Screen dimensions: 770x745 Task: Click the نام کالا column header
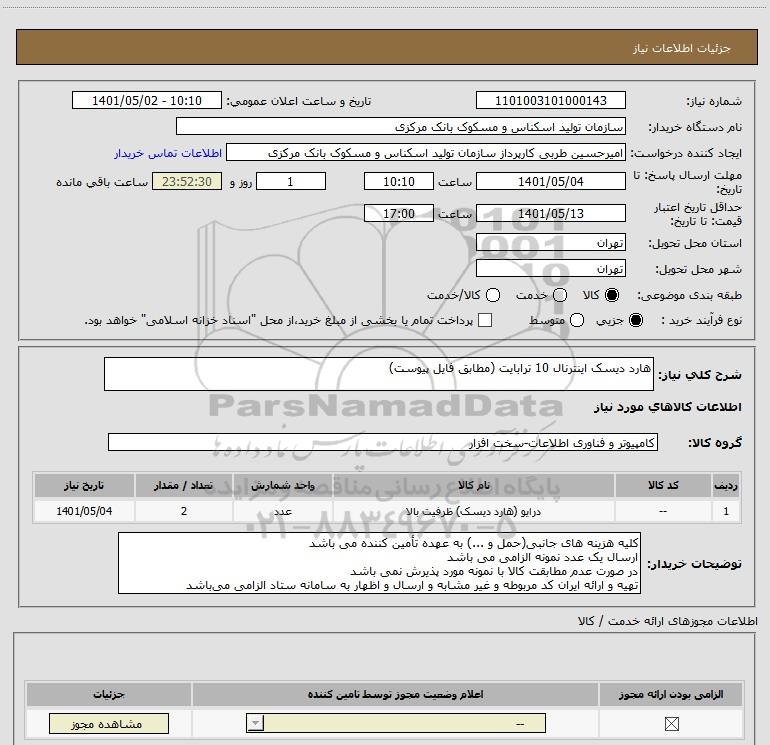pyautogui.click(x=473, y=485)
